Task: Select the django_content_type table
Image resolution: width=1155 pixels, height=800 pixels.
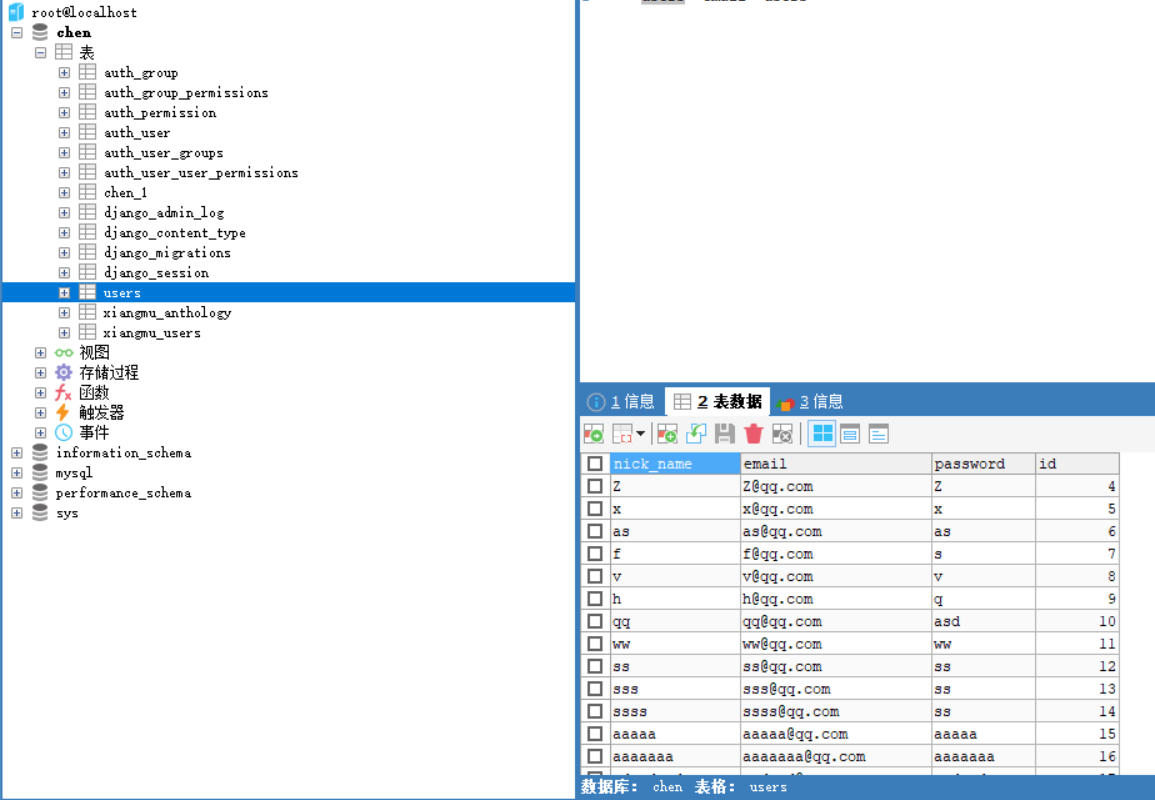Action: [175, 232]
